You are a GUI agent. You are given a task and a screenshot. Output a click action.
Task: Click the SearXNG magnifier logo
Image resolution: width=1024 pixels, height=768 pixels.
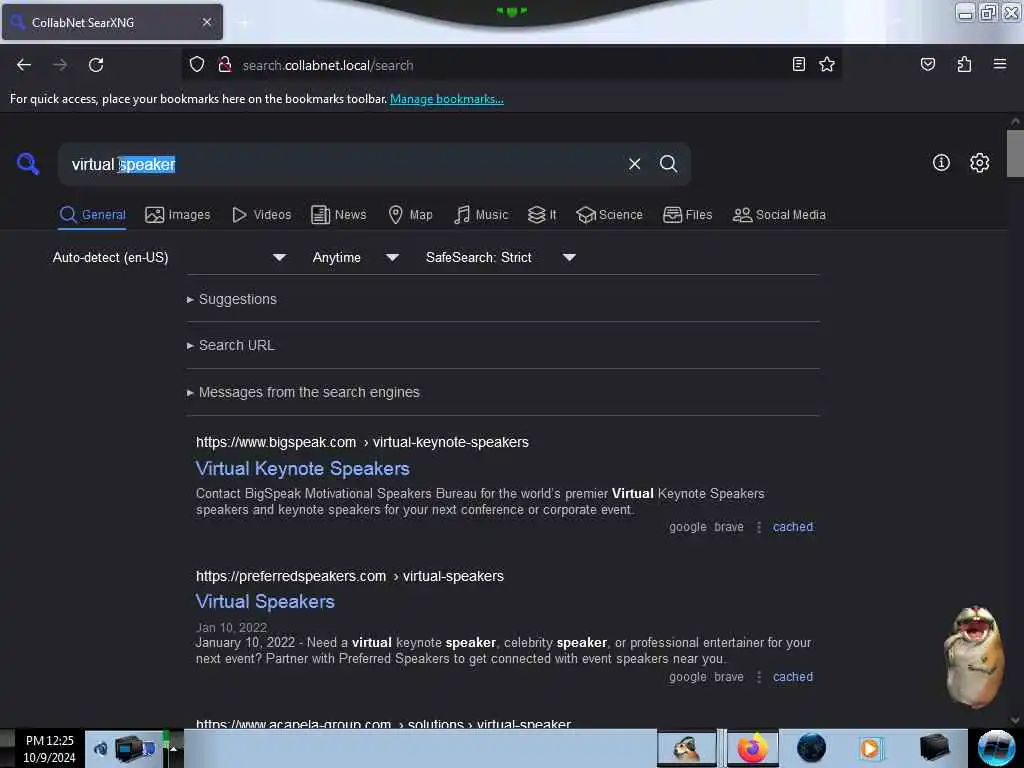(x=28, y=163)
